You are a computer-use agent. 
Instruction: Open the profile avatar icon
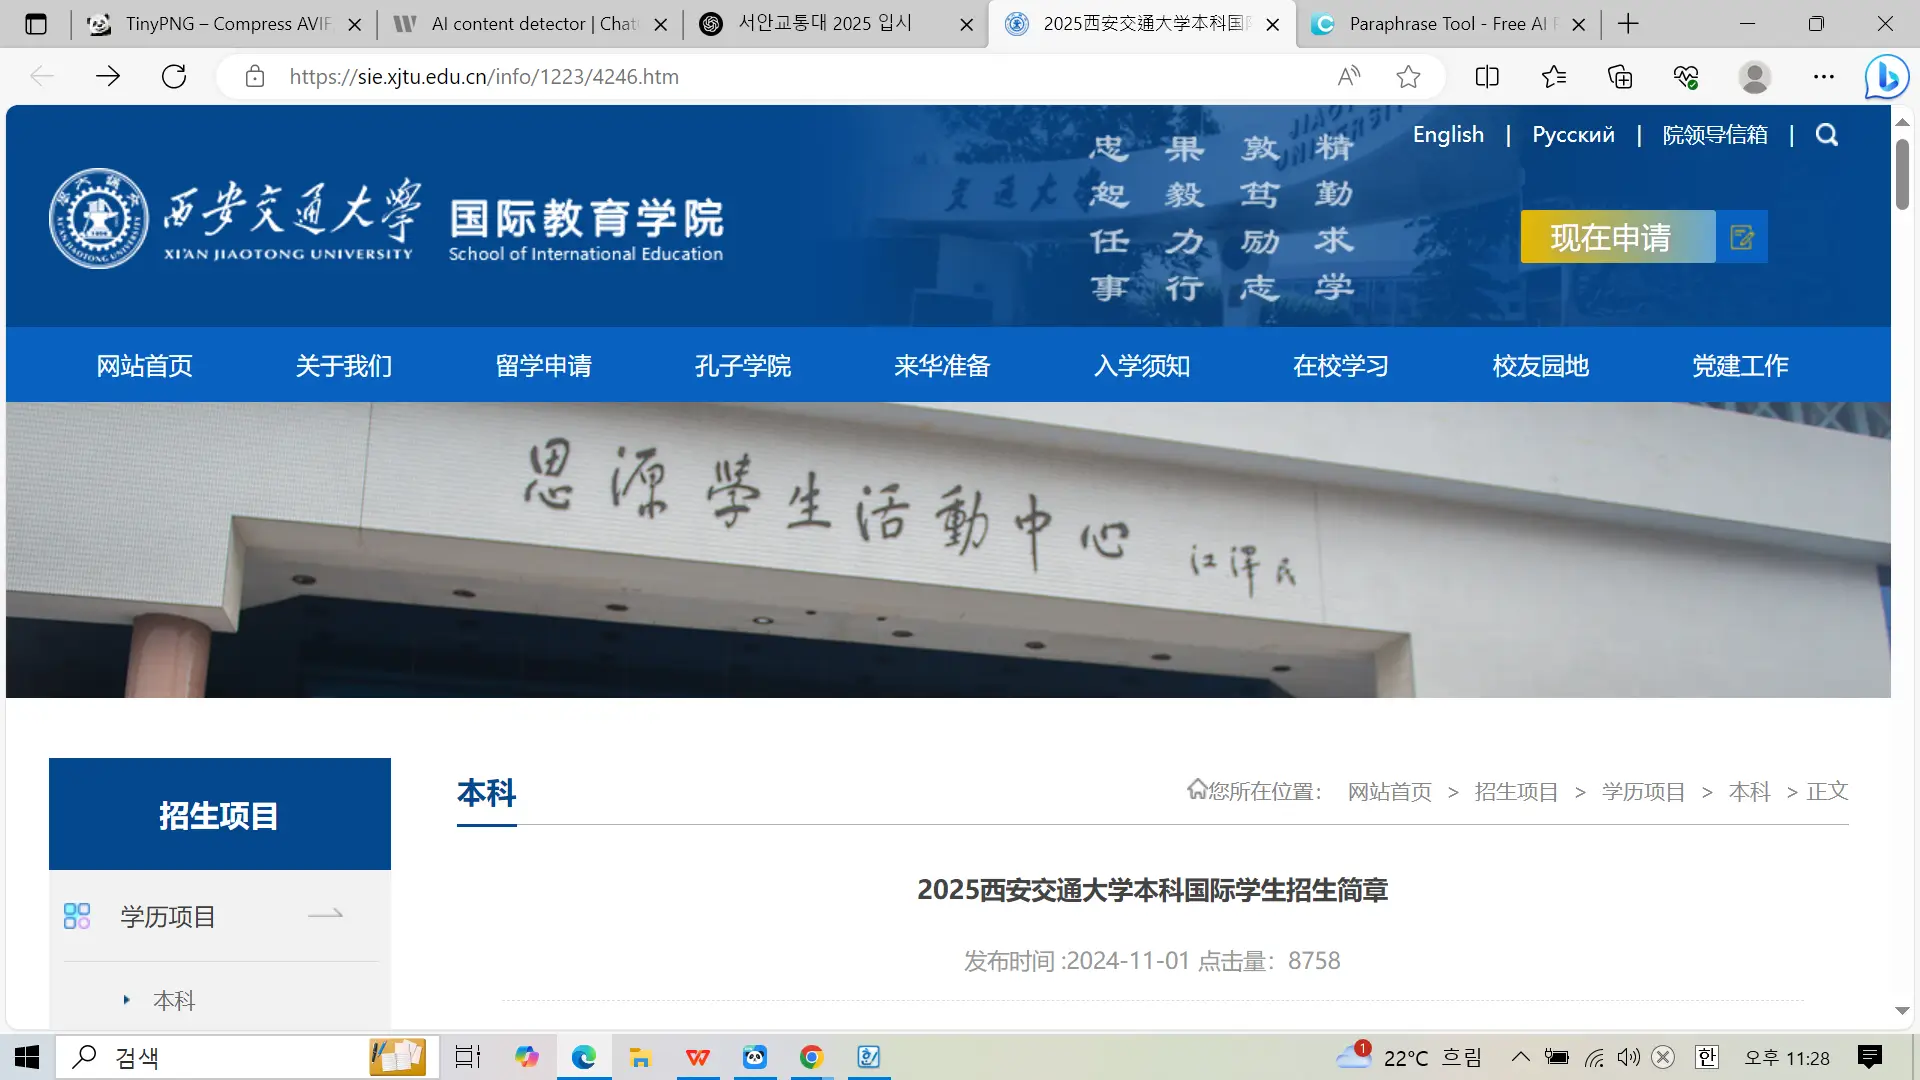(x=1755, y=76)
